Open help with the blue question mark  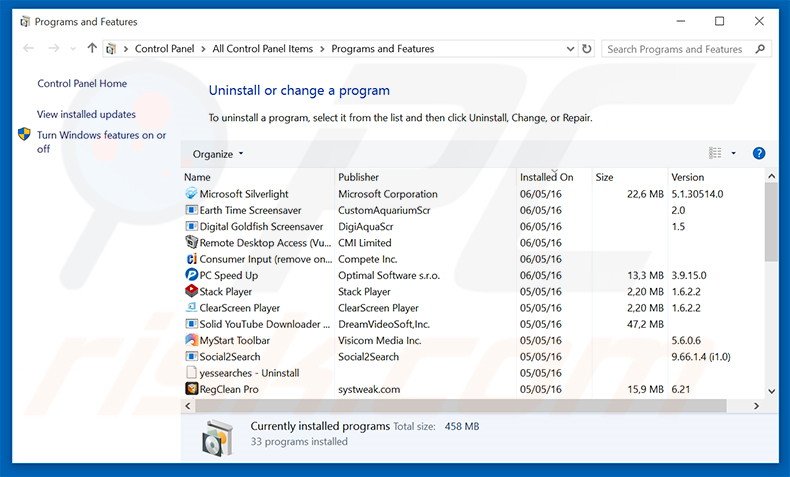759,154
